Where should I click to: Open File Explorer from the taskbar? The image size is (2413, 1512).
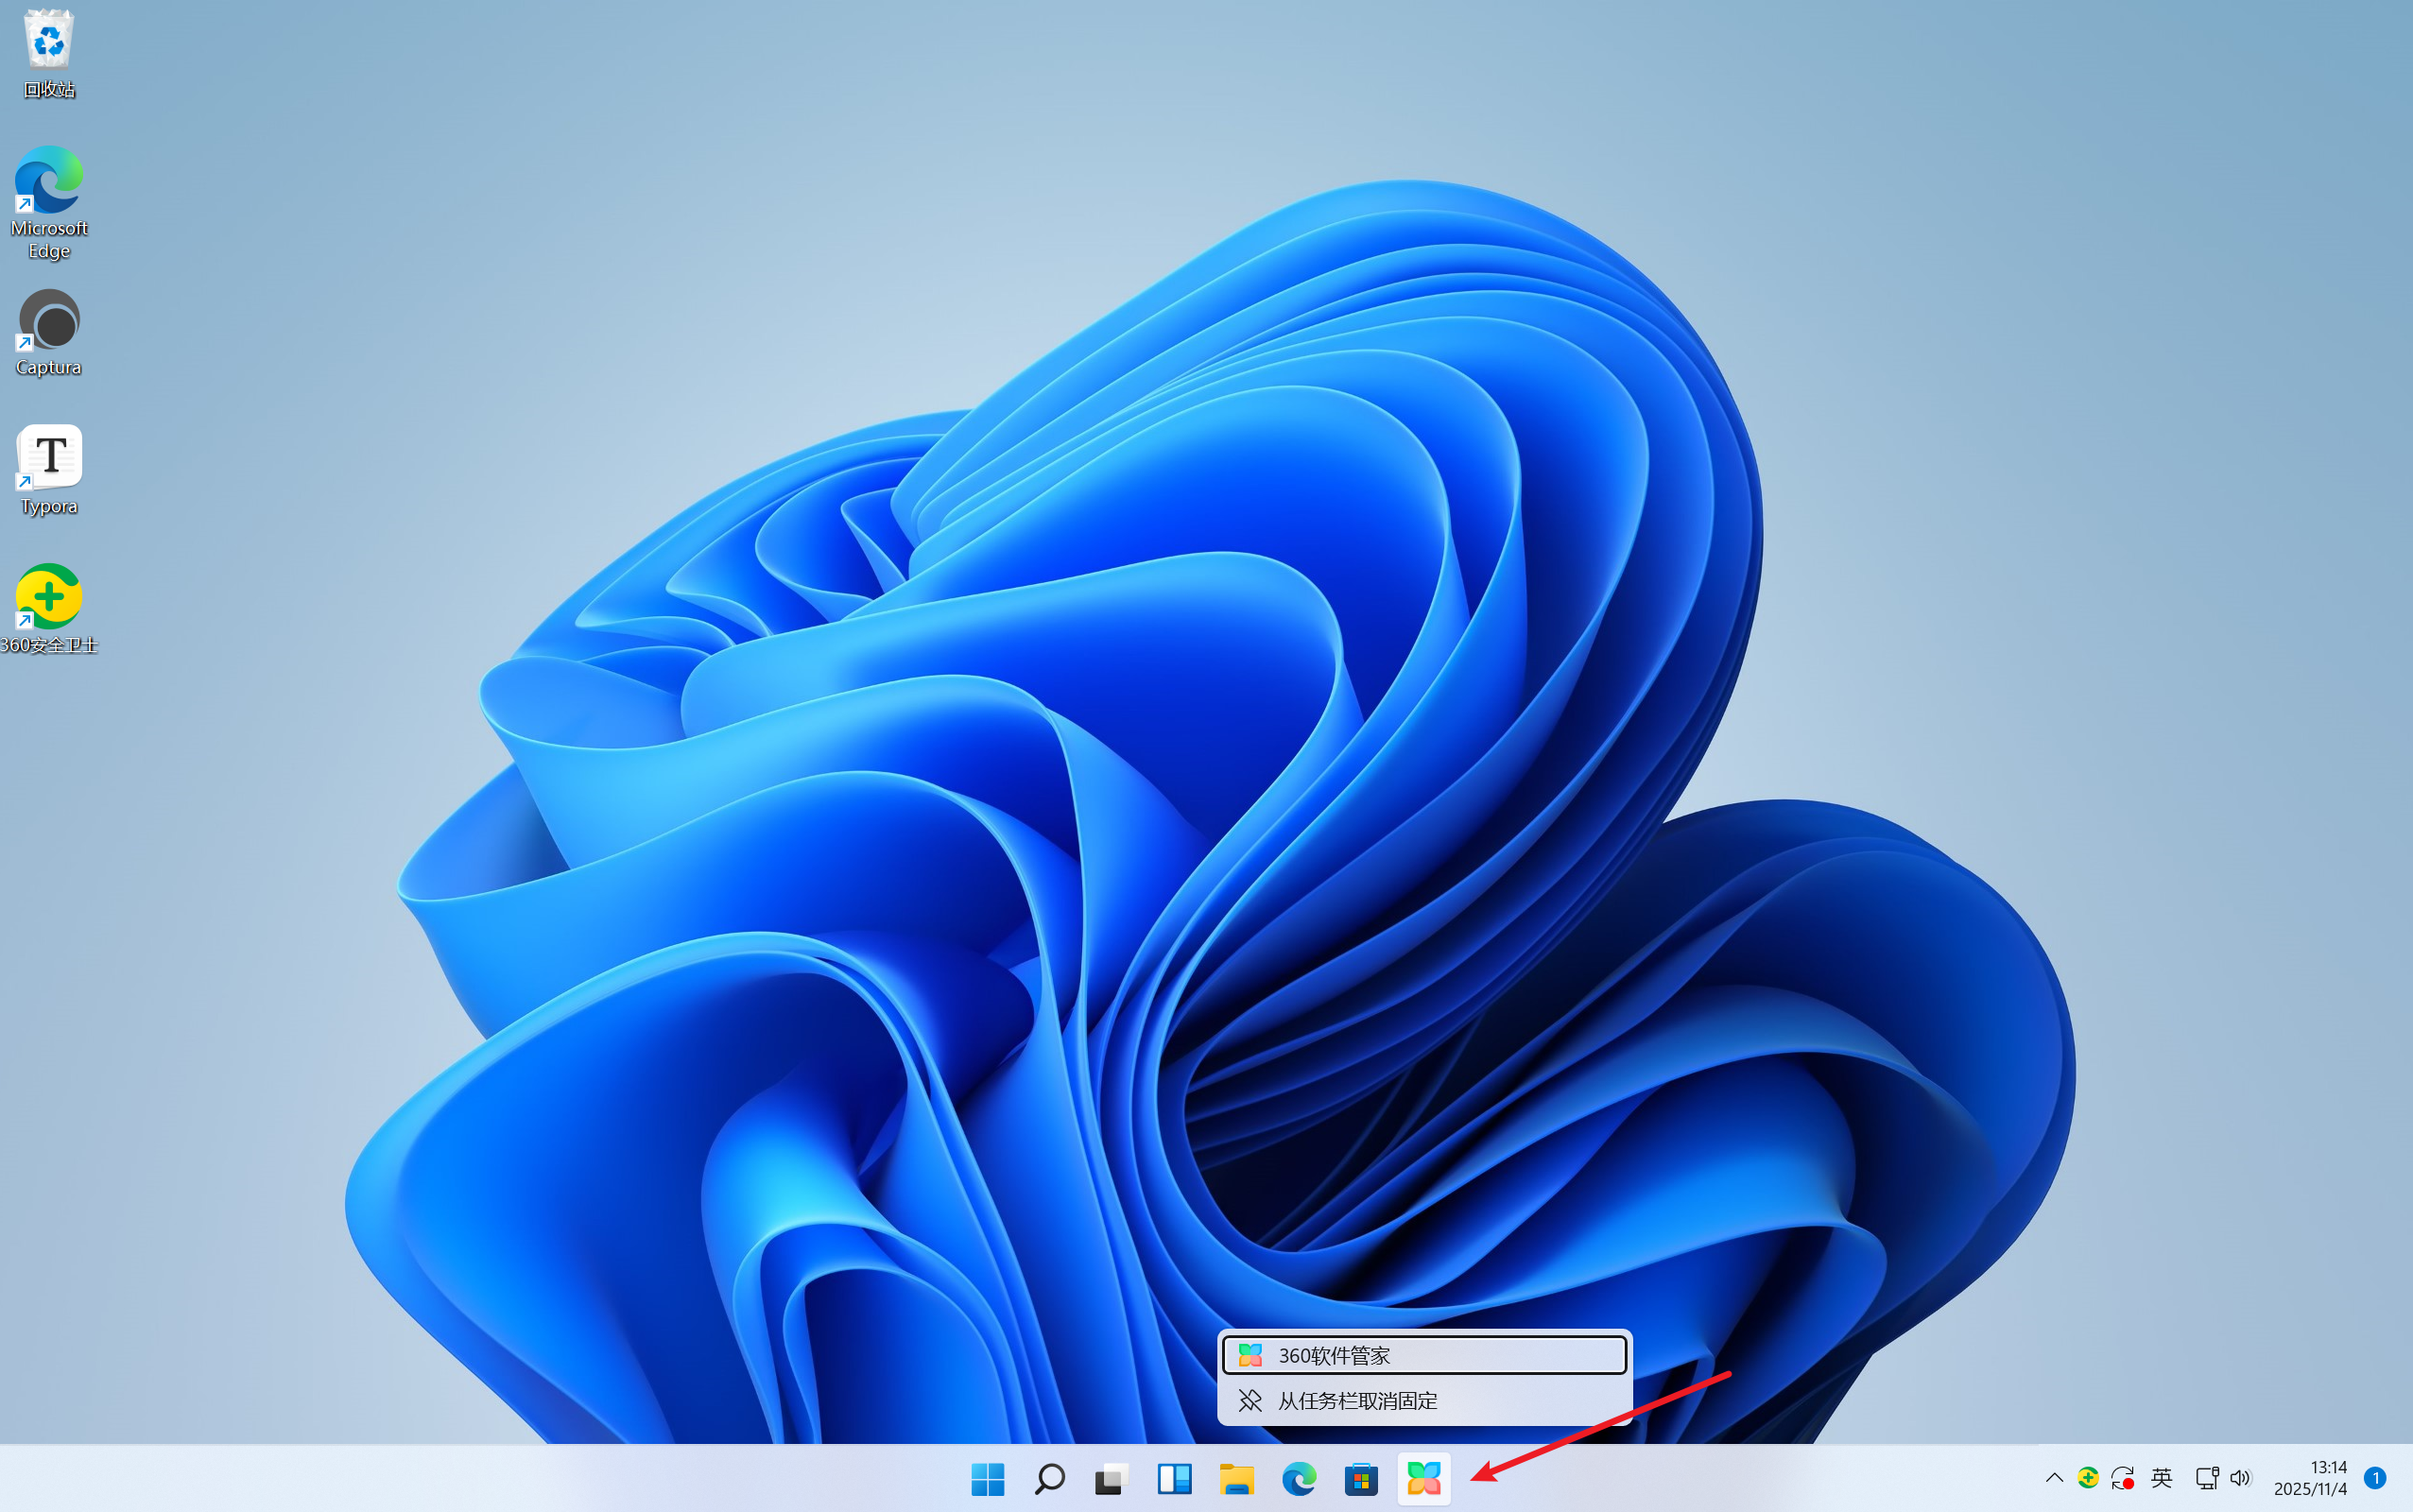click(1237, 1478)
